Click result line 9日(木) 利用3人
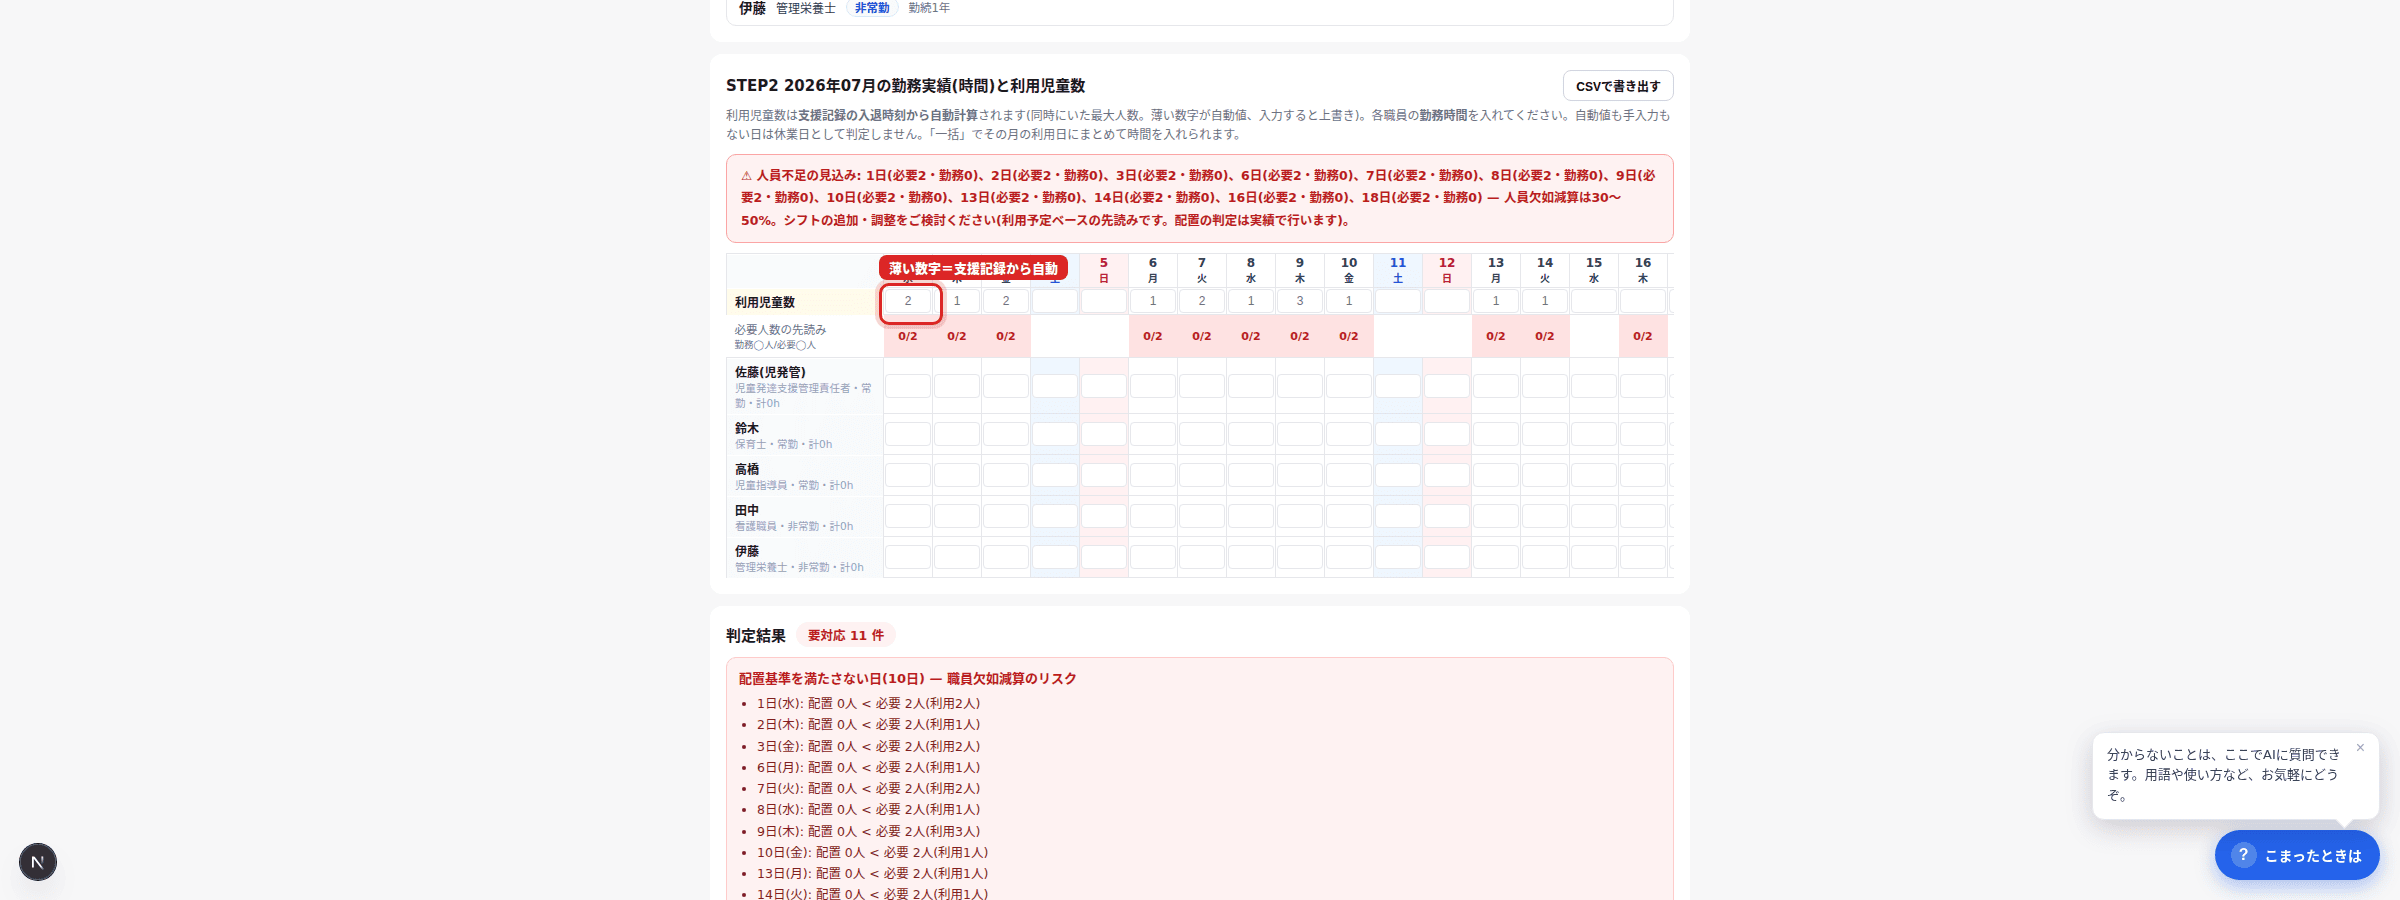 [x=868, y=832]
